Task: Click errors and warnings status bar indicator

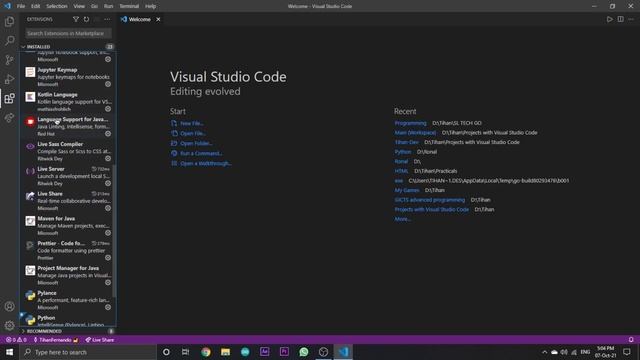Action: [16, 340]
